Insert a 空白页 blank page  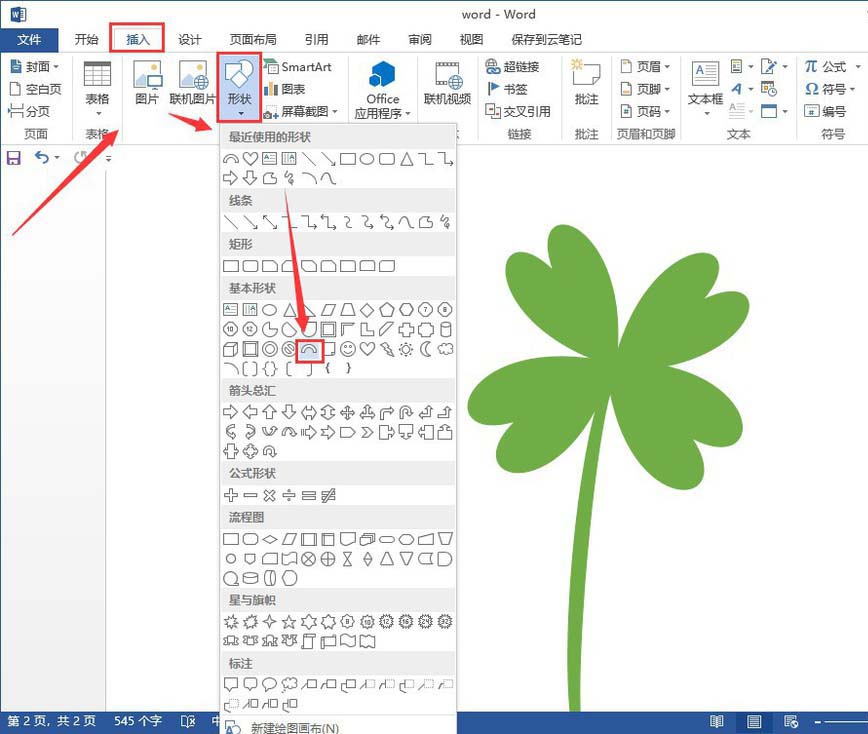(x=36, y=89)
